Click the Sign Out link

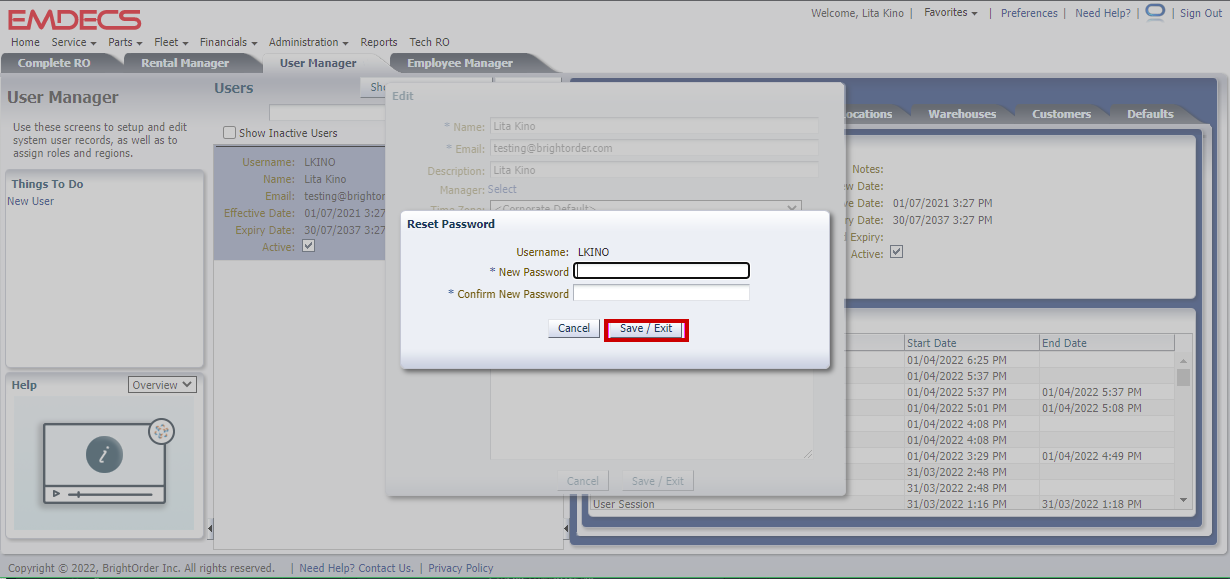point(1201,13)
